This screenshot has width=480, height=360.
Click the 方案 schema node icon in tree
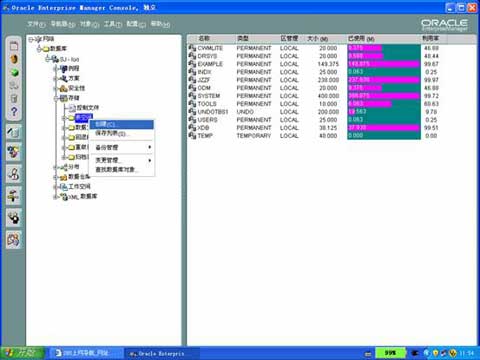(x=63, y=78)
